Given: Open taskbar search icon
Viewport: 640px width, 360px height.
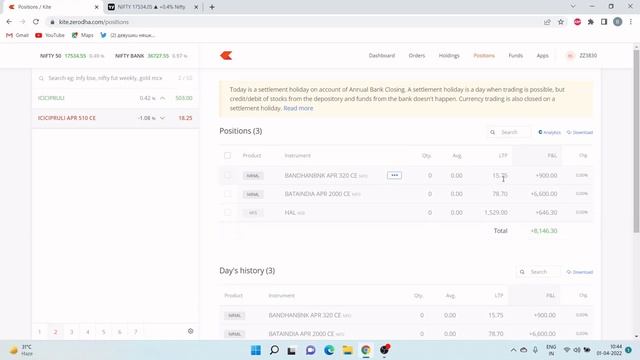Looking at the screenshot, I should [x=274, y=350].
